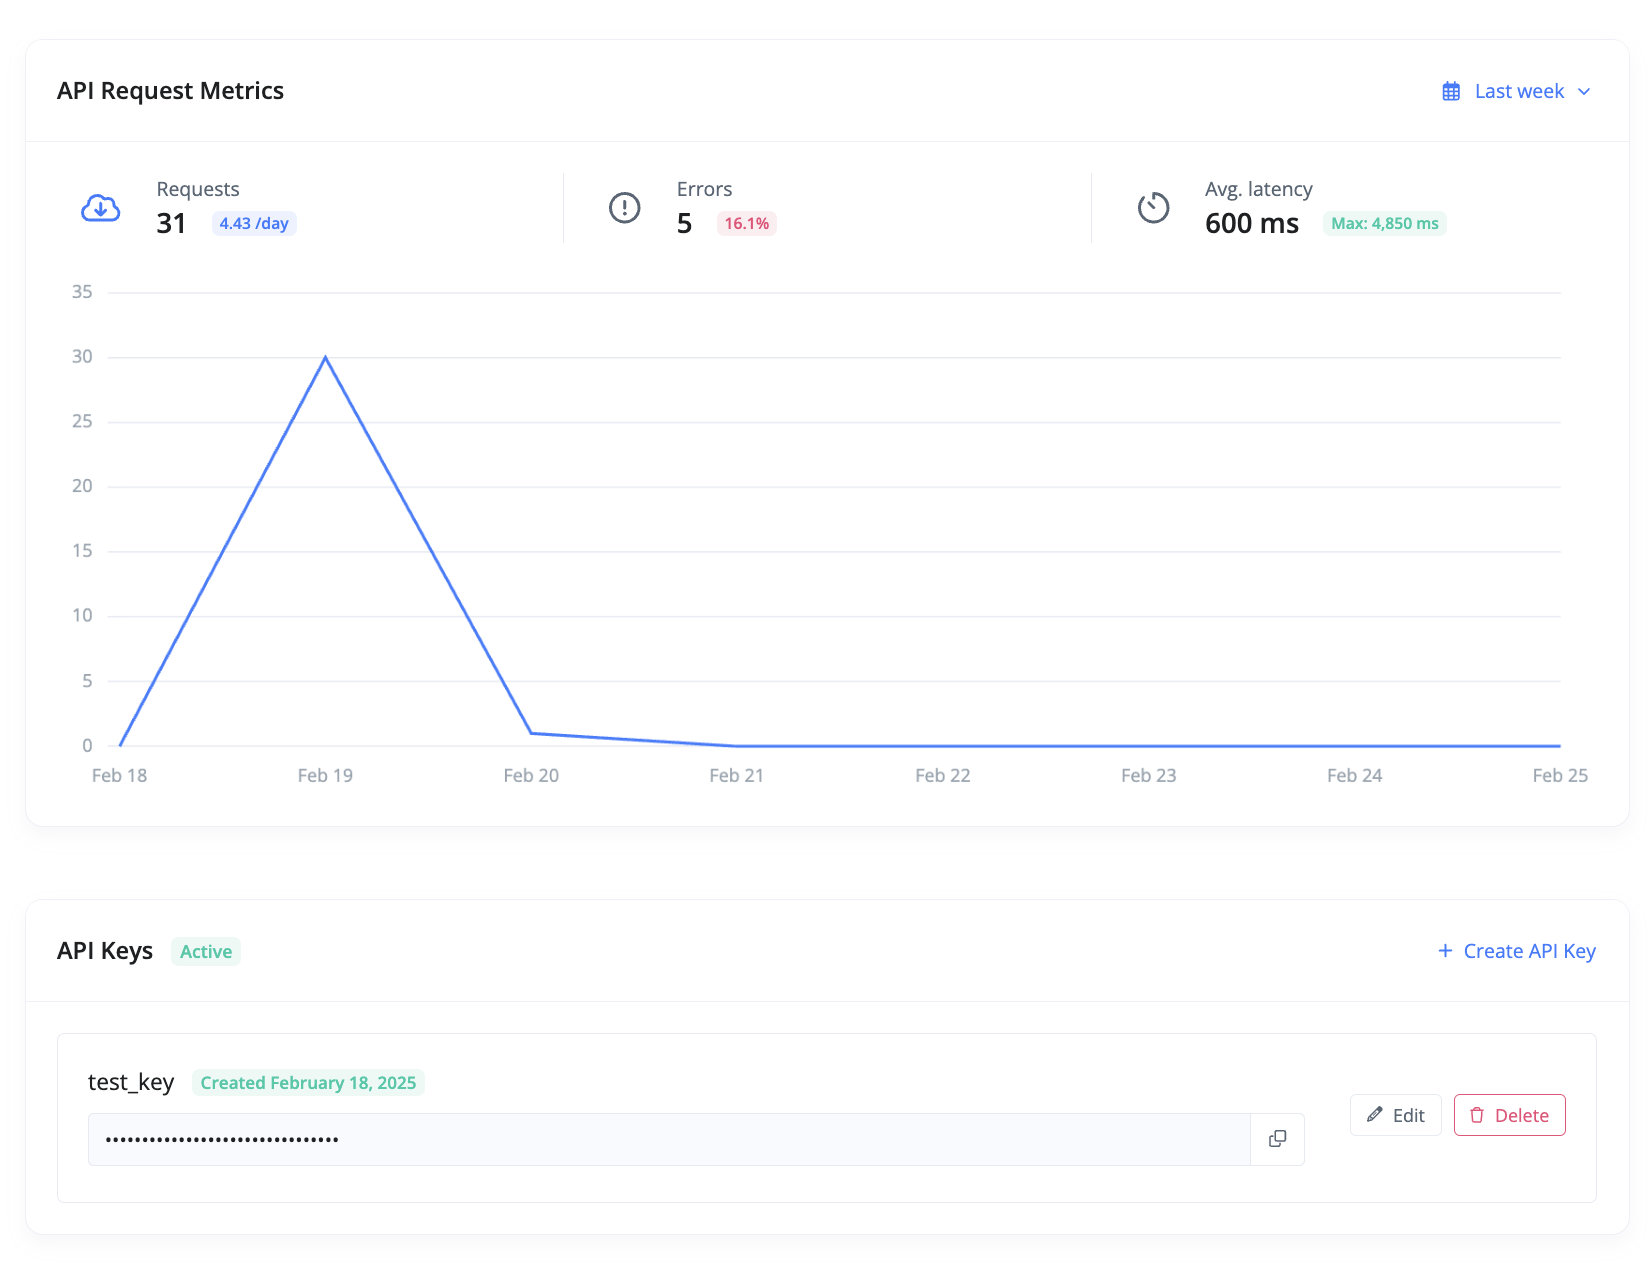The image size is (1652, 1264).
Task: Click the trash icon on Delete
Action: tap(1477, 1115)
